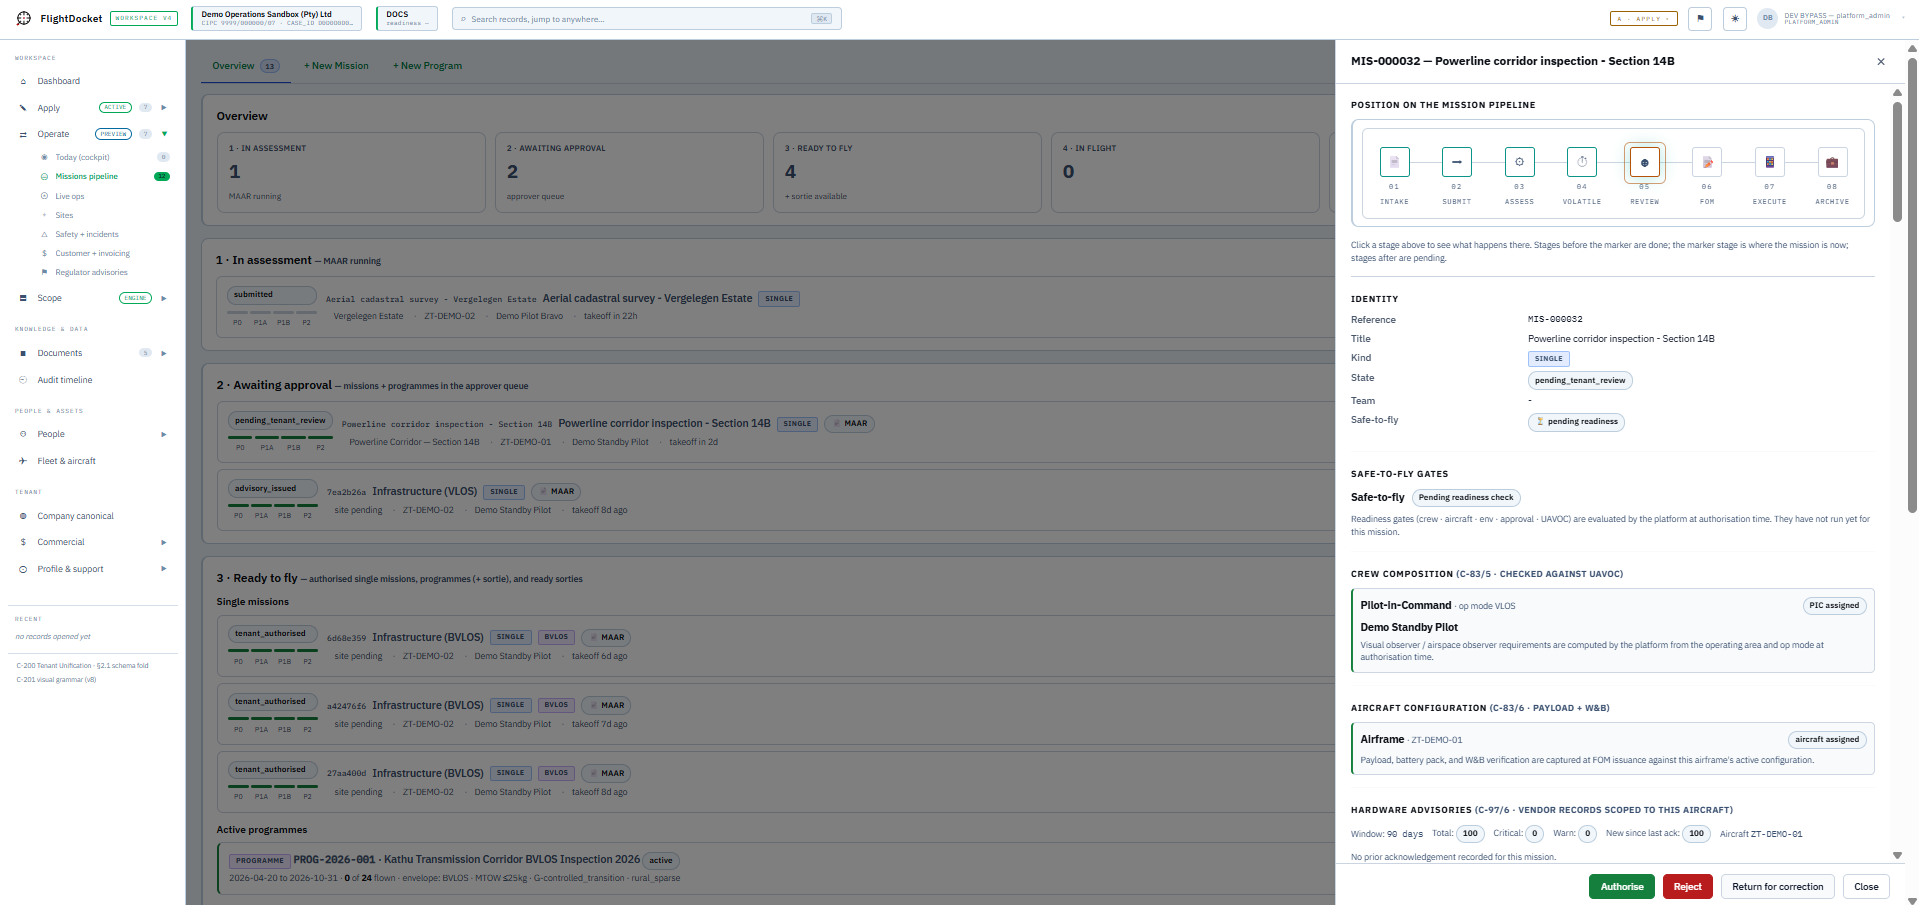Click the Regulator advisories flag icon
The height and width of the screenshot is (905, 1919).
[x=44, y=272]
